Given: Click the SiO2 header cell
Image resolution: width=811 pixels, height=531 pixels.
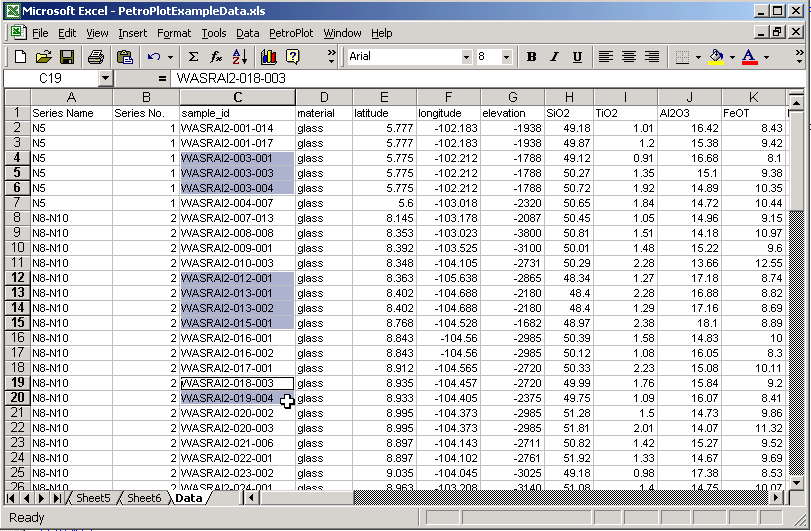Looking at the screenshot, I should (569, 113).
